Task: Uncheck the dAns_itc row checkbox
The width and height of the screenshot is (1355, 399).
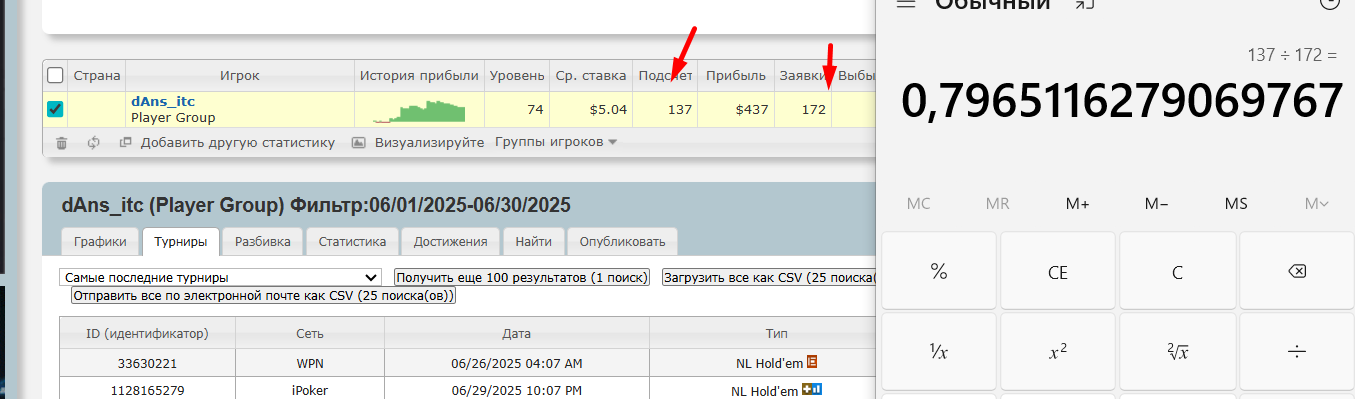Action: tap(55, 109)
